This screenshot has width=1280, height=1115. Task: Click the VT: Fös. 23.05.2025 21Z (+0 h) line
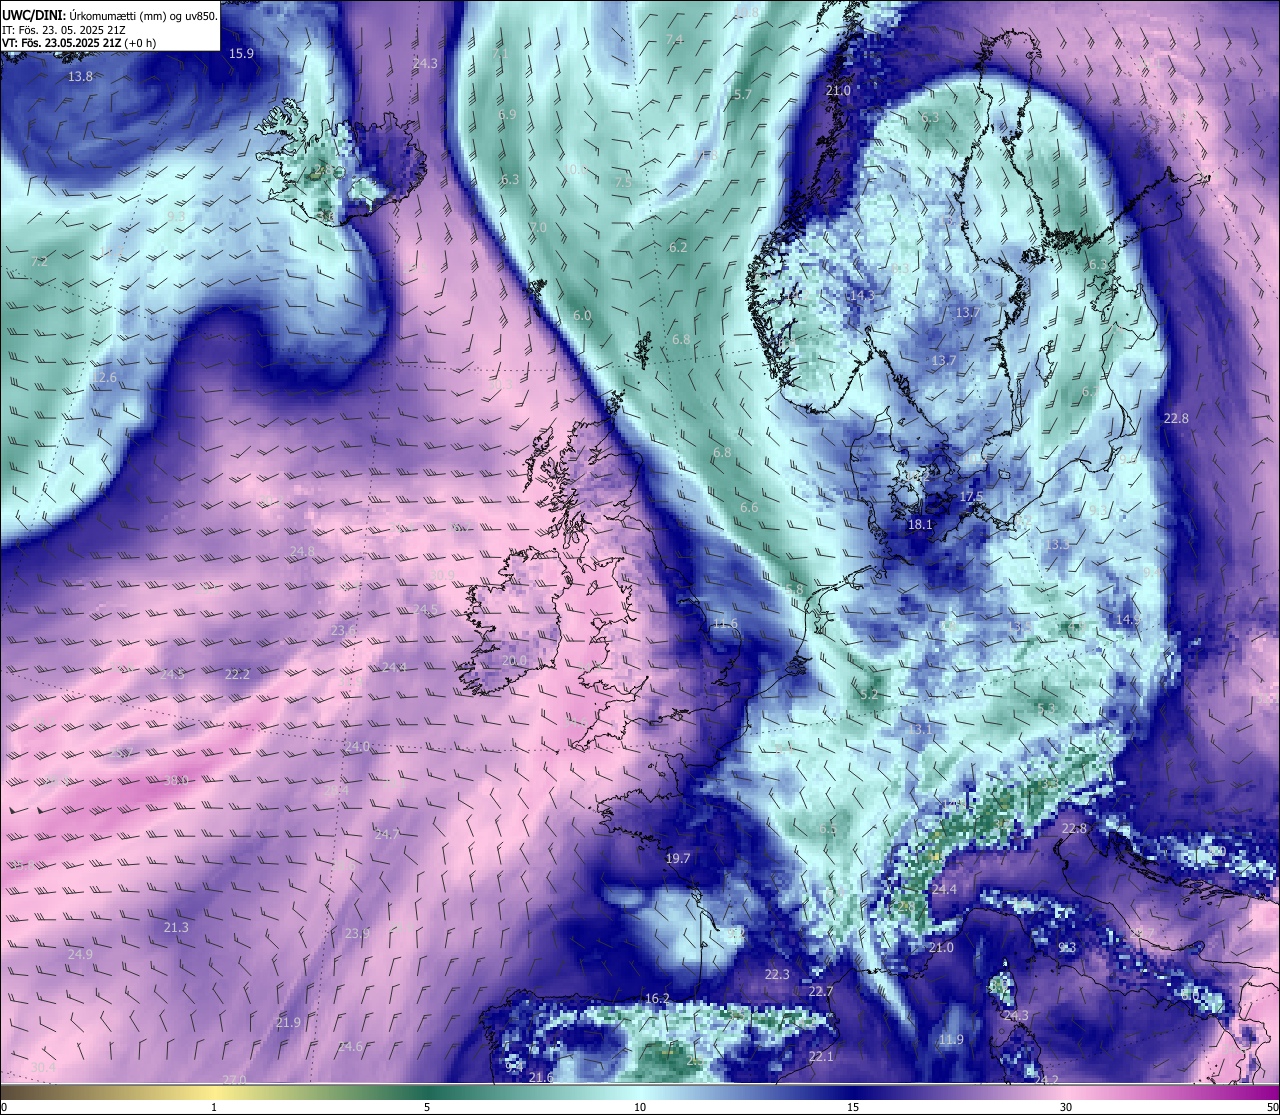79,43
